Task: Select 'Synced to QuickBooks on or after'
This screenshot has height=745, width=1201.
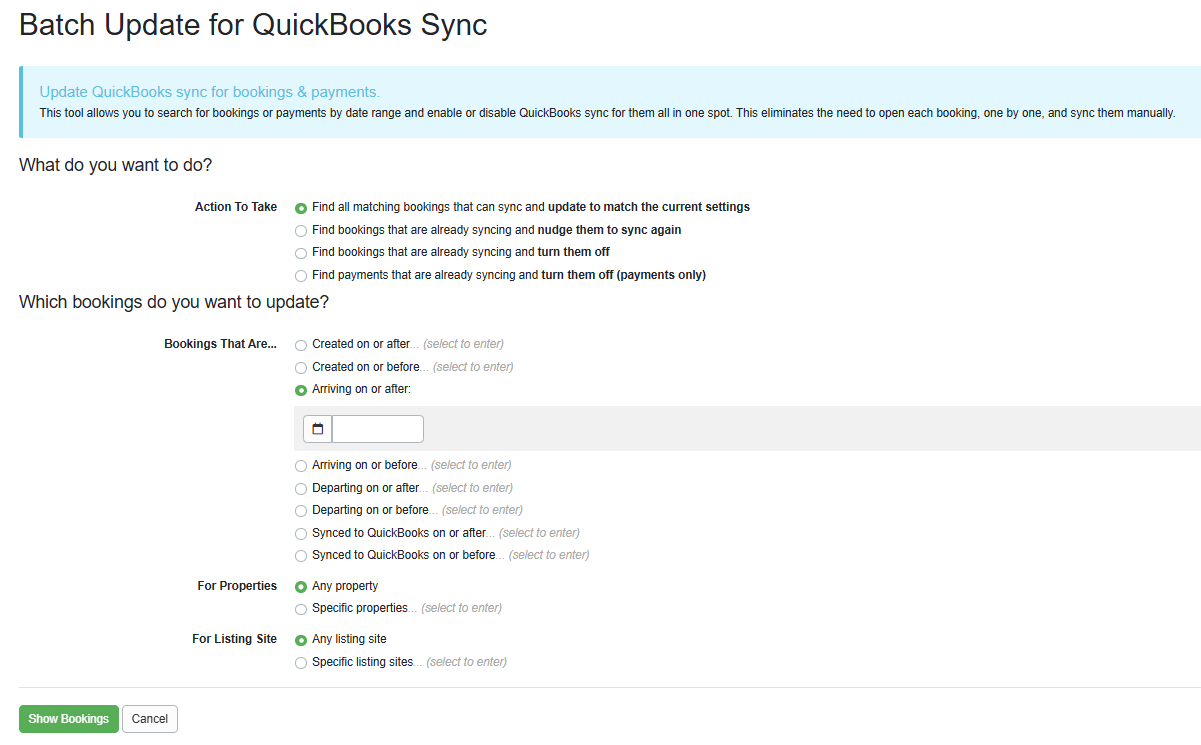Action: coord(301,533)
